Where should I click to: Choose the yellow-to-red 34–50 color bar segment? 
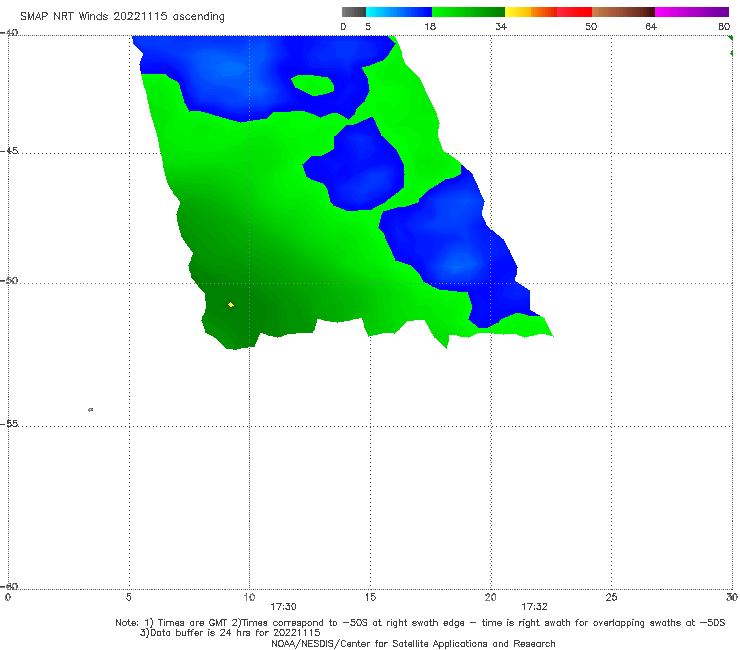(x=548, y=12)
